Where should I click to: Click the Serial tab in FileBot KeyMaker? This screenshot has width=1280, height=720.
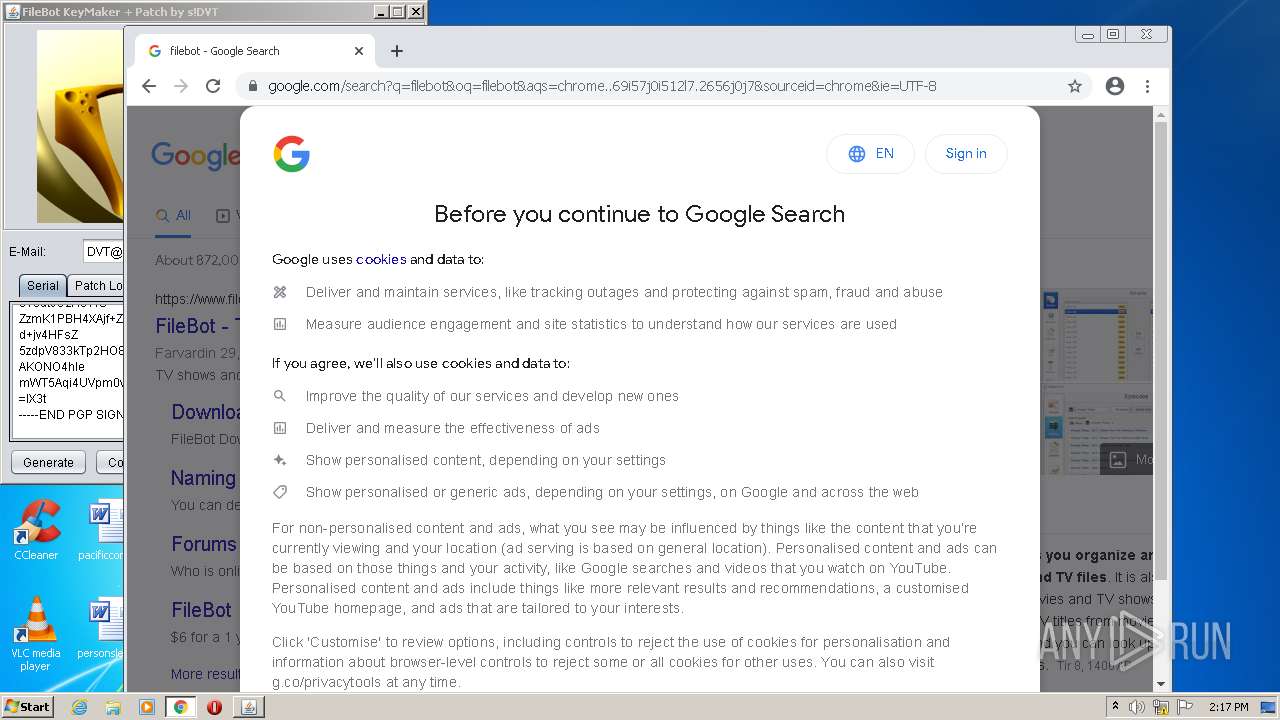(42, 285)
